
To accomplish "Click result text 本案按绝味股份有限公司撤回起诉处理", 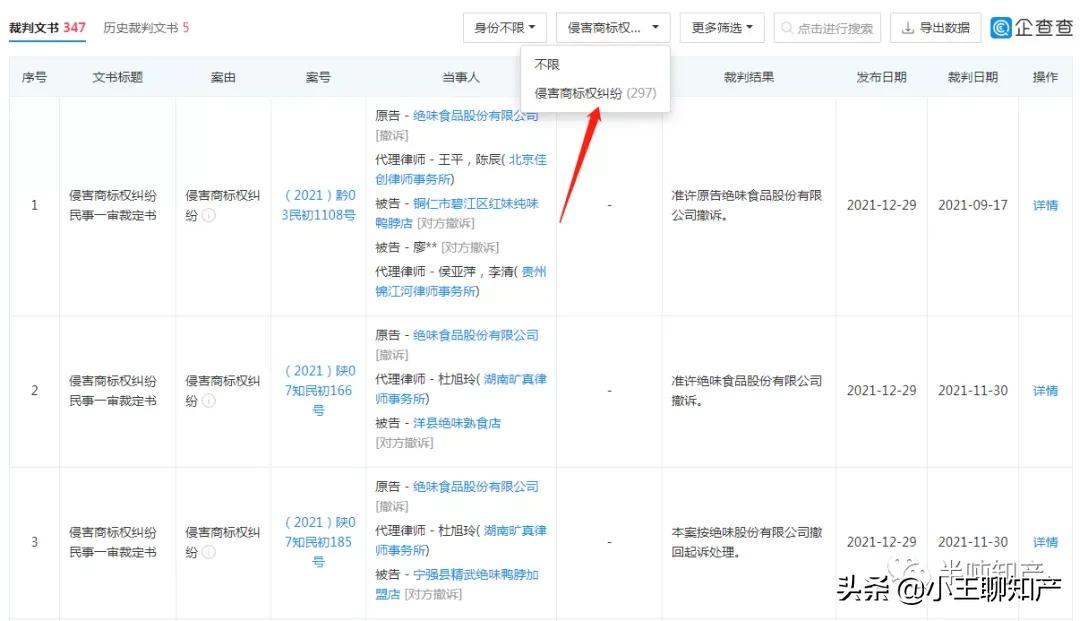I will [747, 542].
